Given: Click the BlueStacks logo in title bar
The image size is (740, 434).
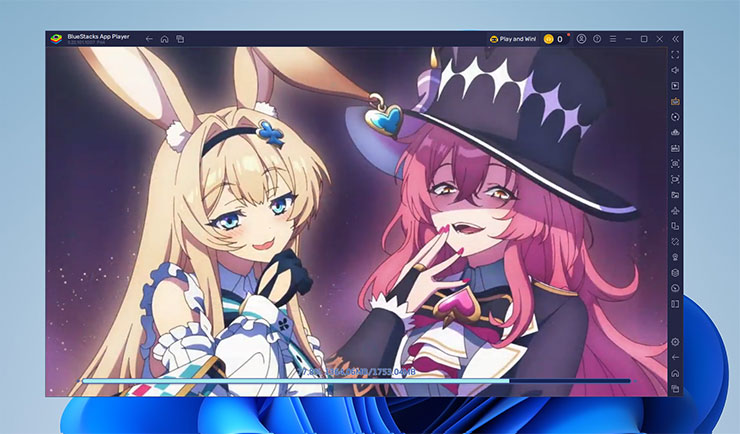Looking at the screenshot, I should pos(56,39).
